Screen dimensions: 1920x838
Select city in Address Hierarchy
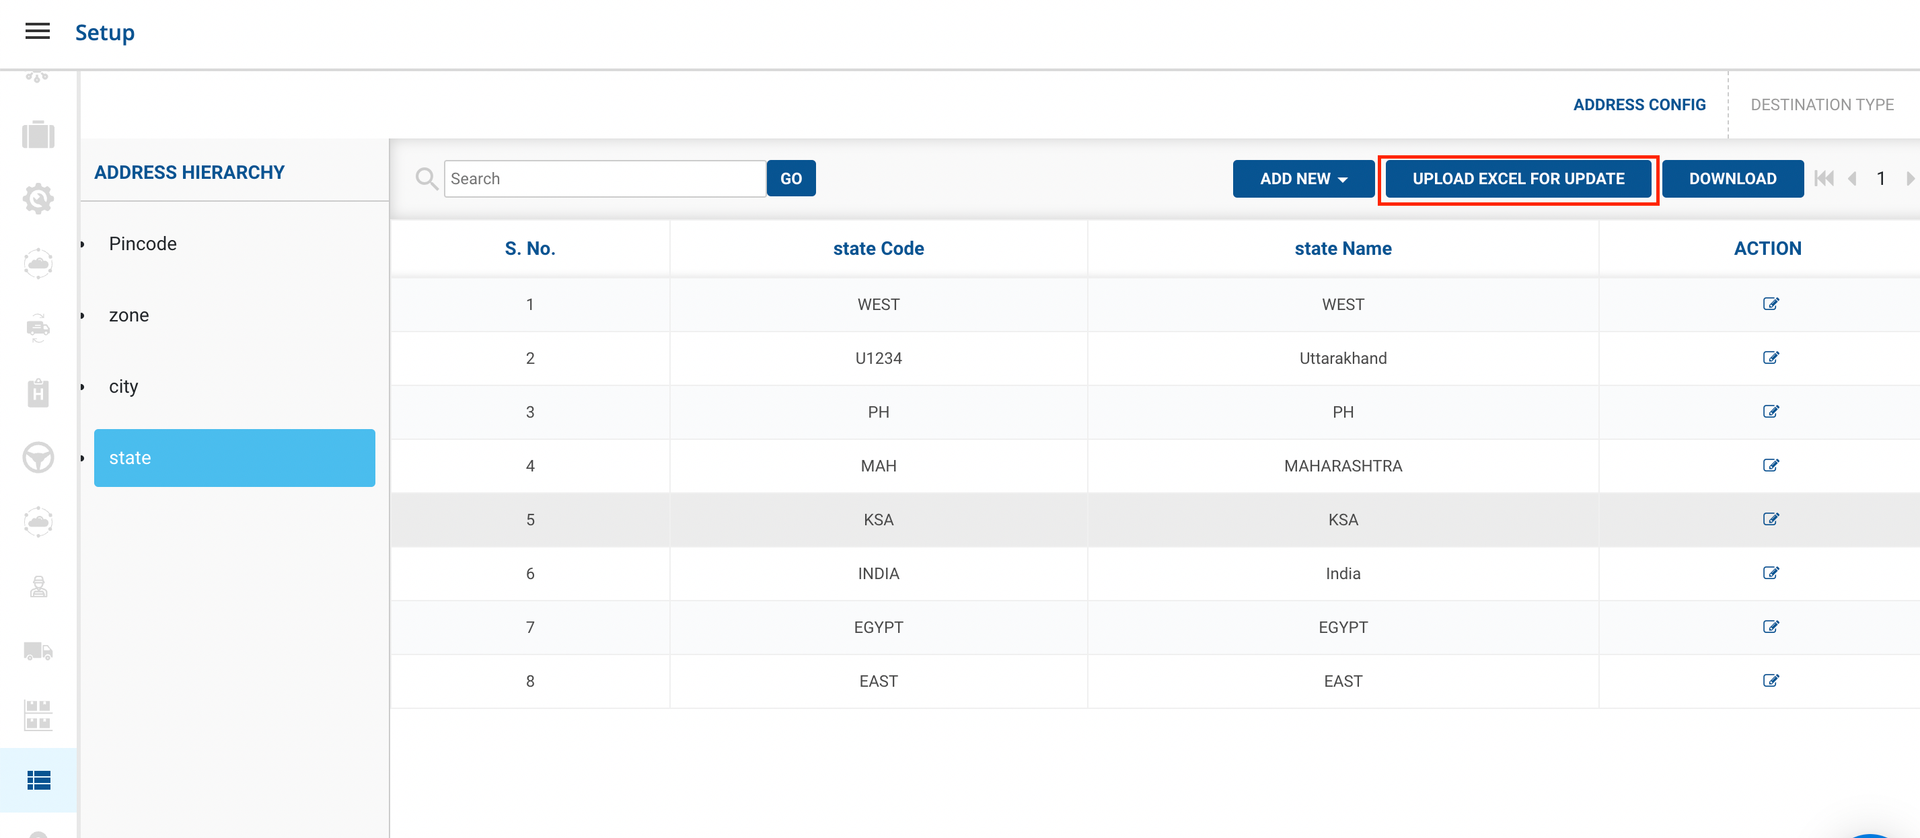(x=124, y=387)
